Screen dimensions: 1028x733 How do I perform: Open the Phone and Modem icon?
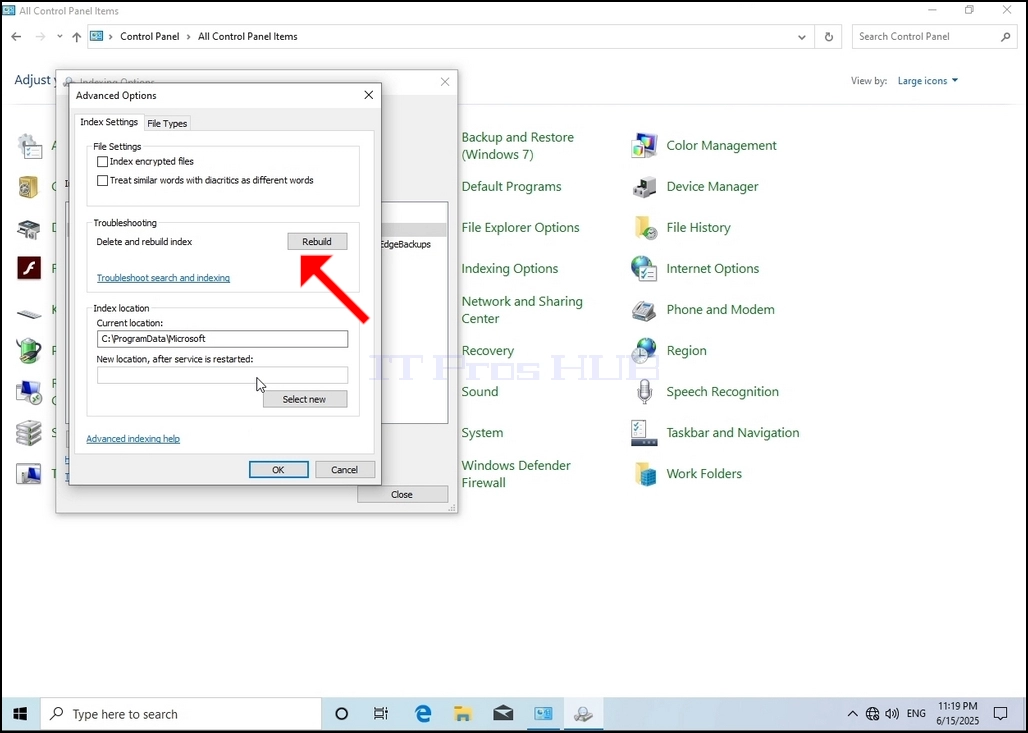coord(644,309)
